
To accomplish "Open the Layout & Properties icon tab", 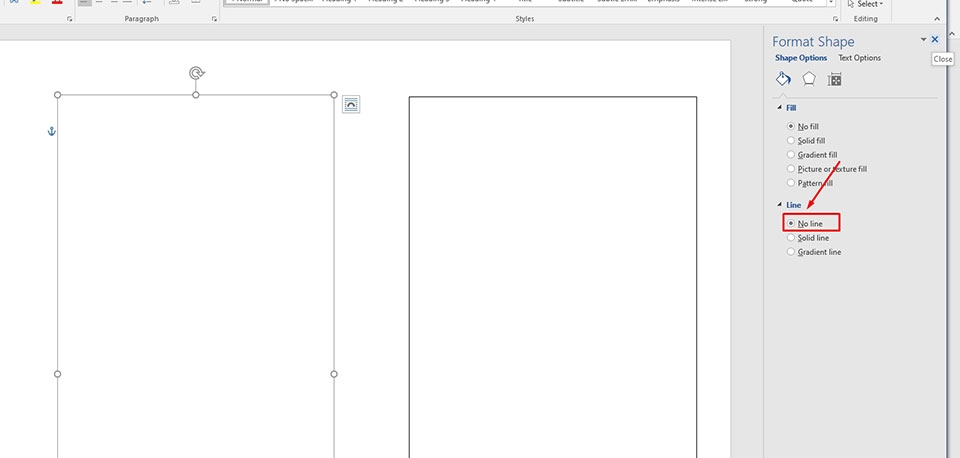I will (x=834, y=79).
